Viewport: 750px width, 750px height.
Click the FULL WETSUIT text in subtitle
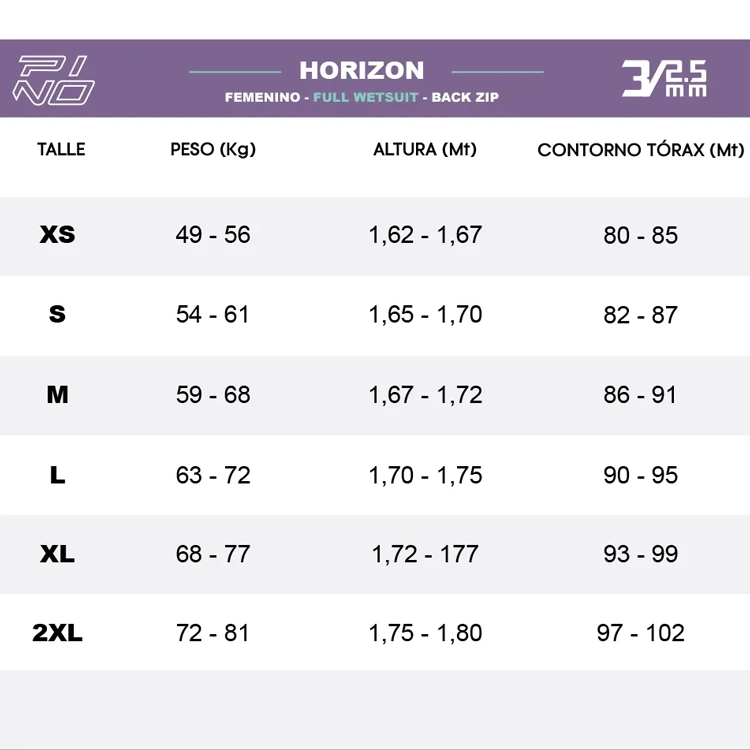pos(365,98)
